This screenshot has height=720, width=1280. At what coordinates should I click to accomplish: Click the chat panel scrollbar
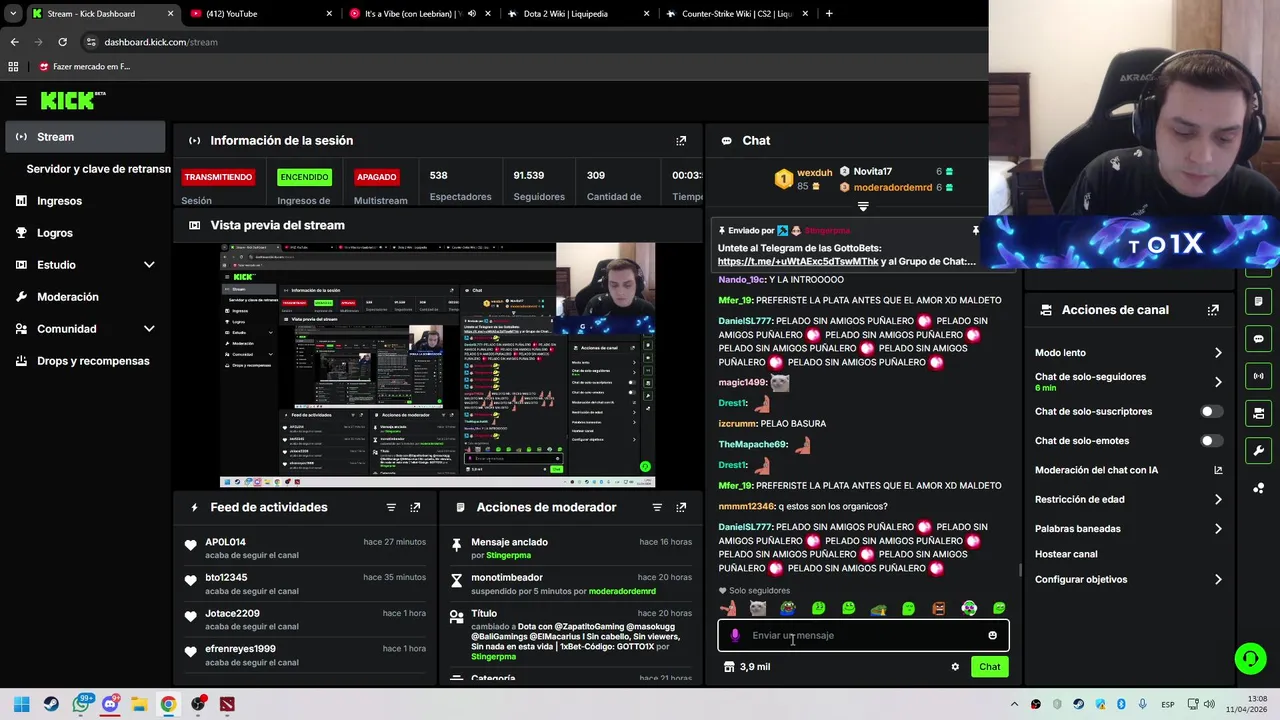[1020, 570]
